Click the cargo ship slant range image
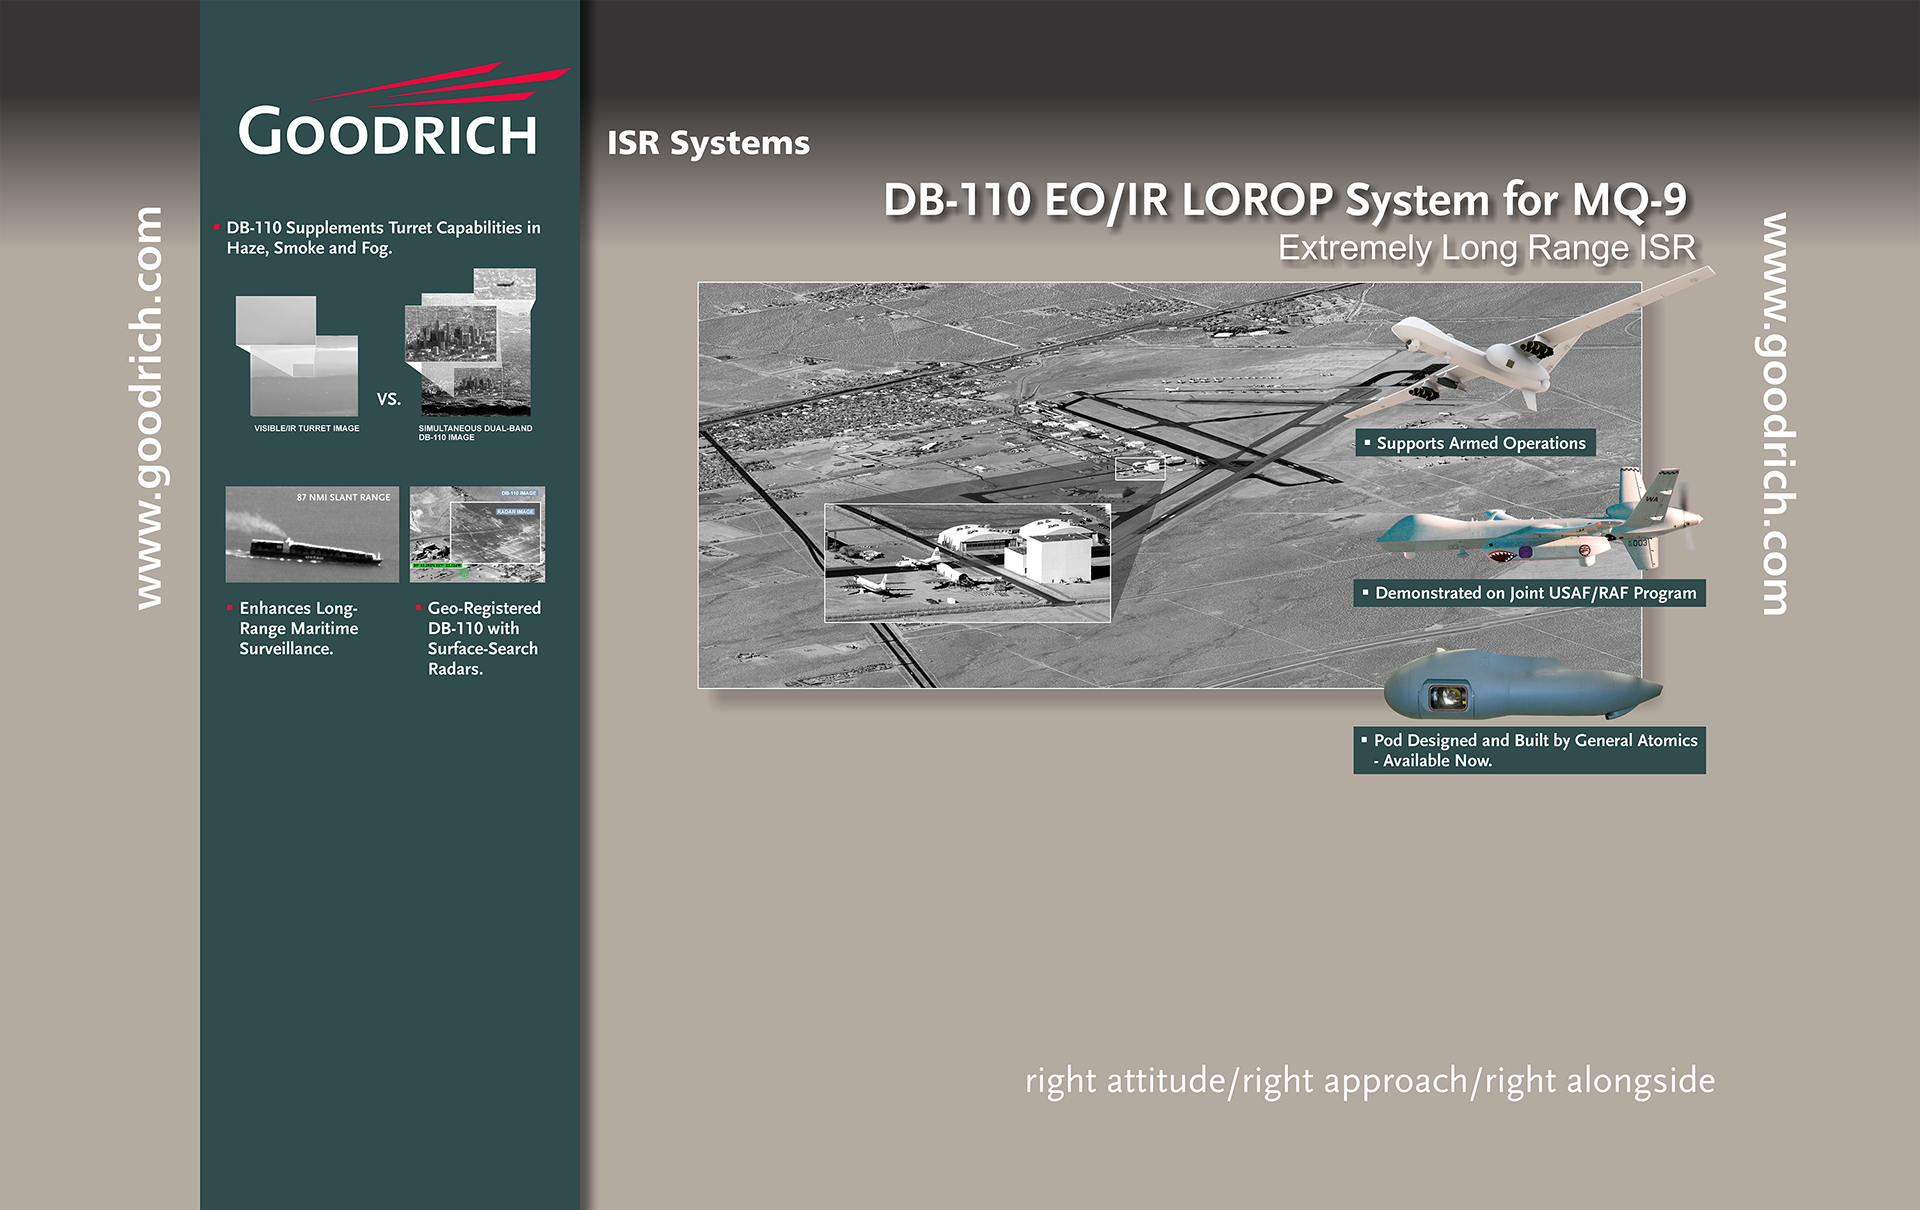Viewport: 1920px width, 1210px height. (x=312, y=535)
